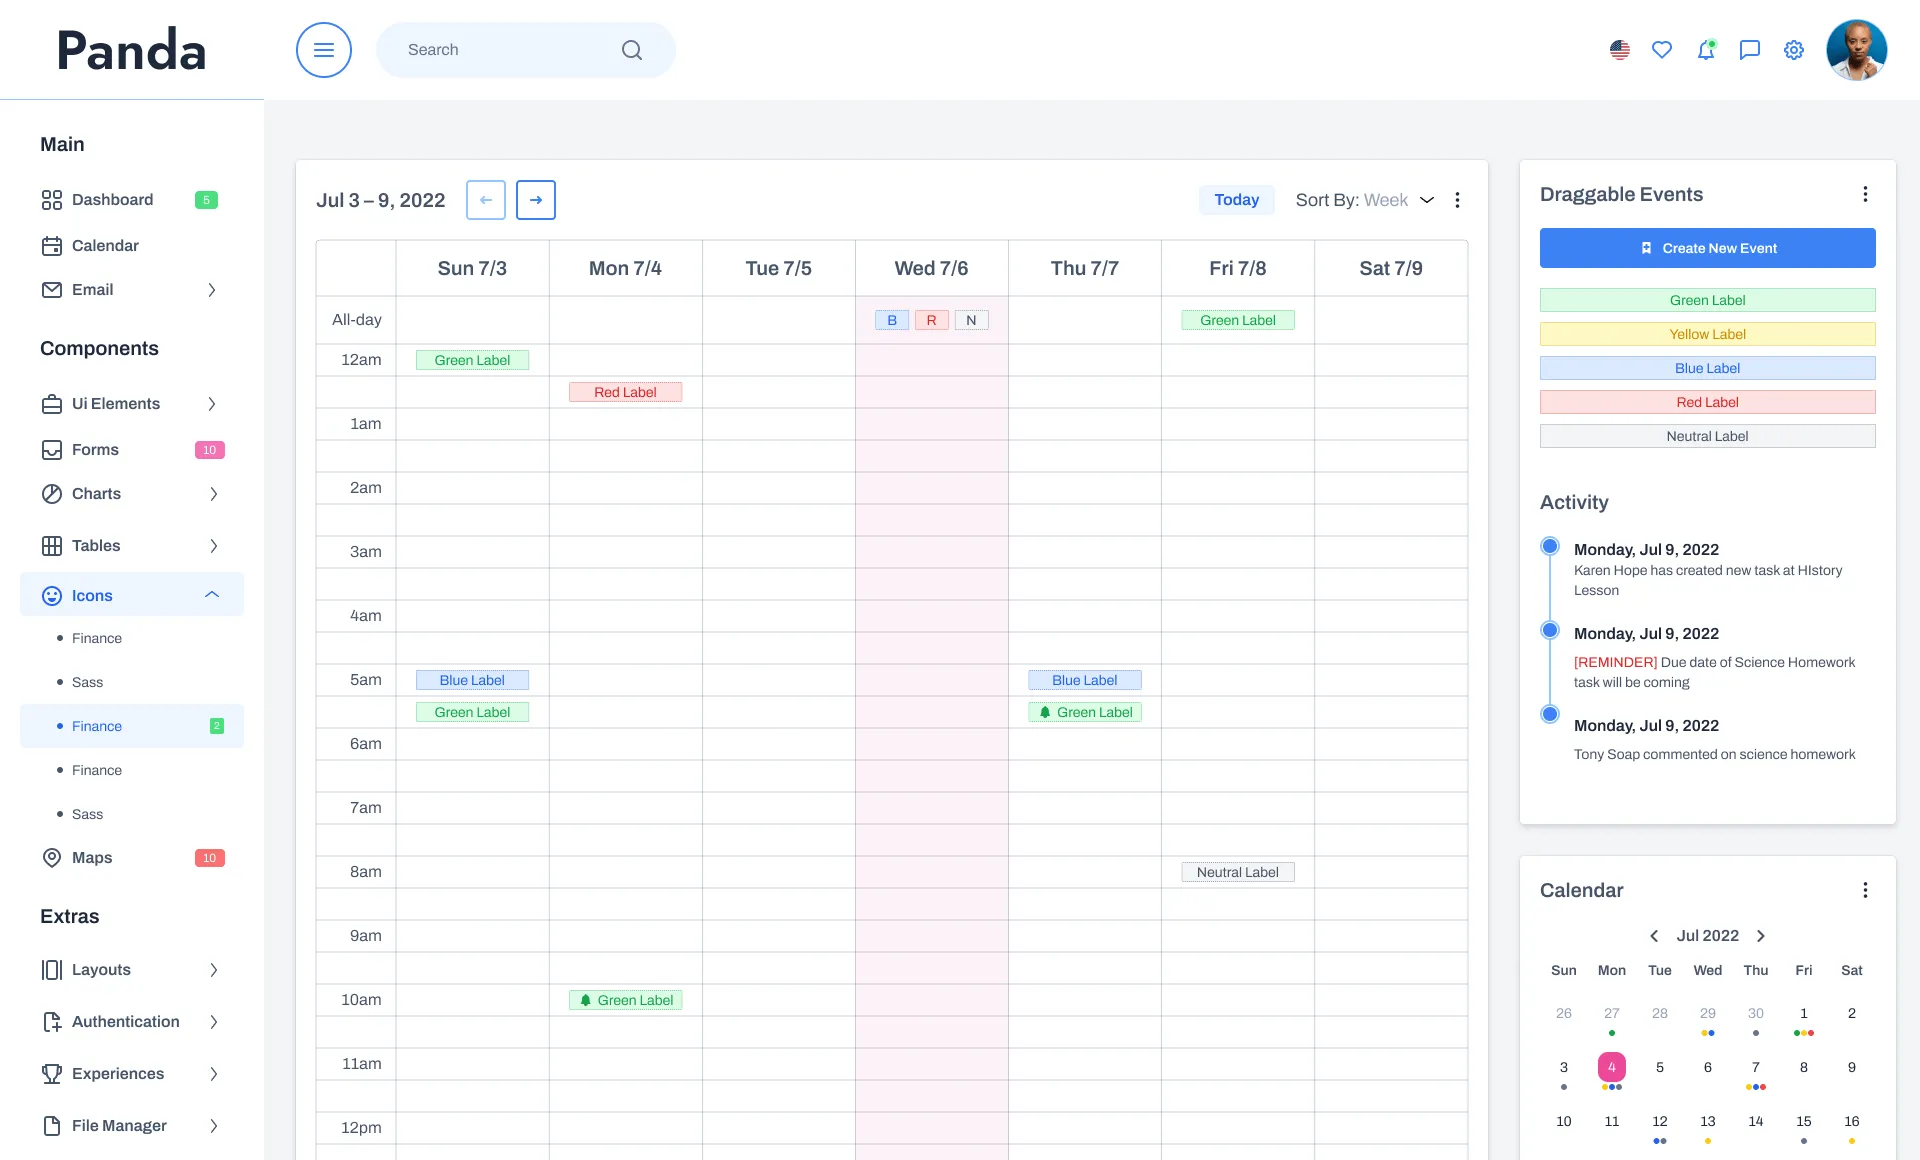Click the Create New Event button
Image resolution: width=1920 pixels, height=1160 pixels.
pos(1707,248)
